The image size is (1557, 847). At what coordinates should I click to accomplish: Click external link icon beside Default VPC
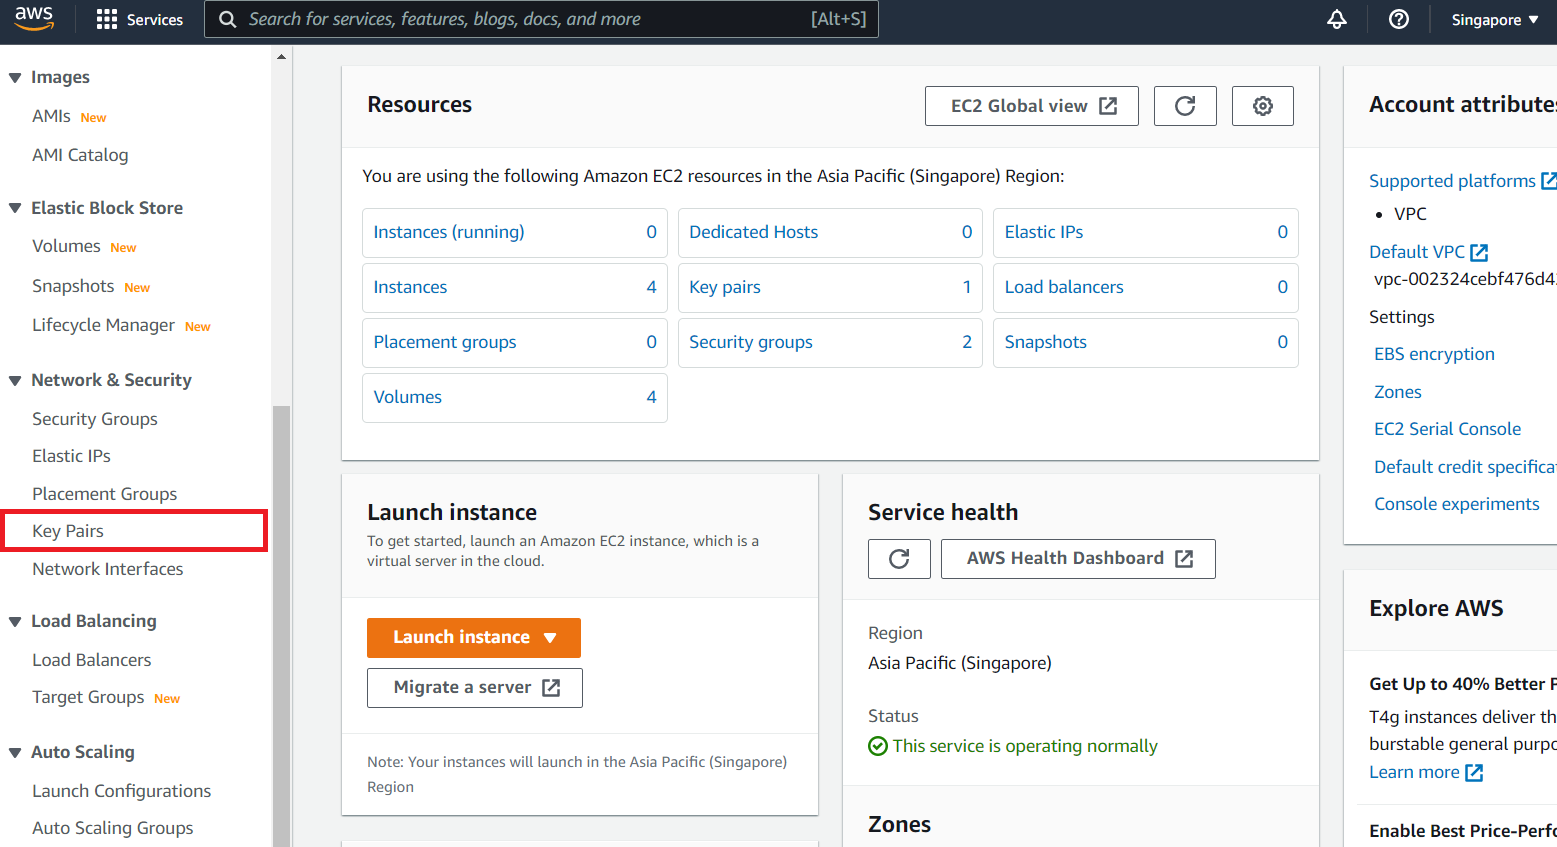[1480, 253]
